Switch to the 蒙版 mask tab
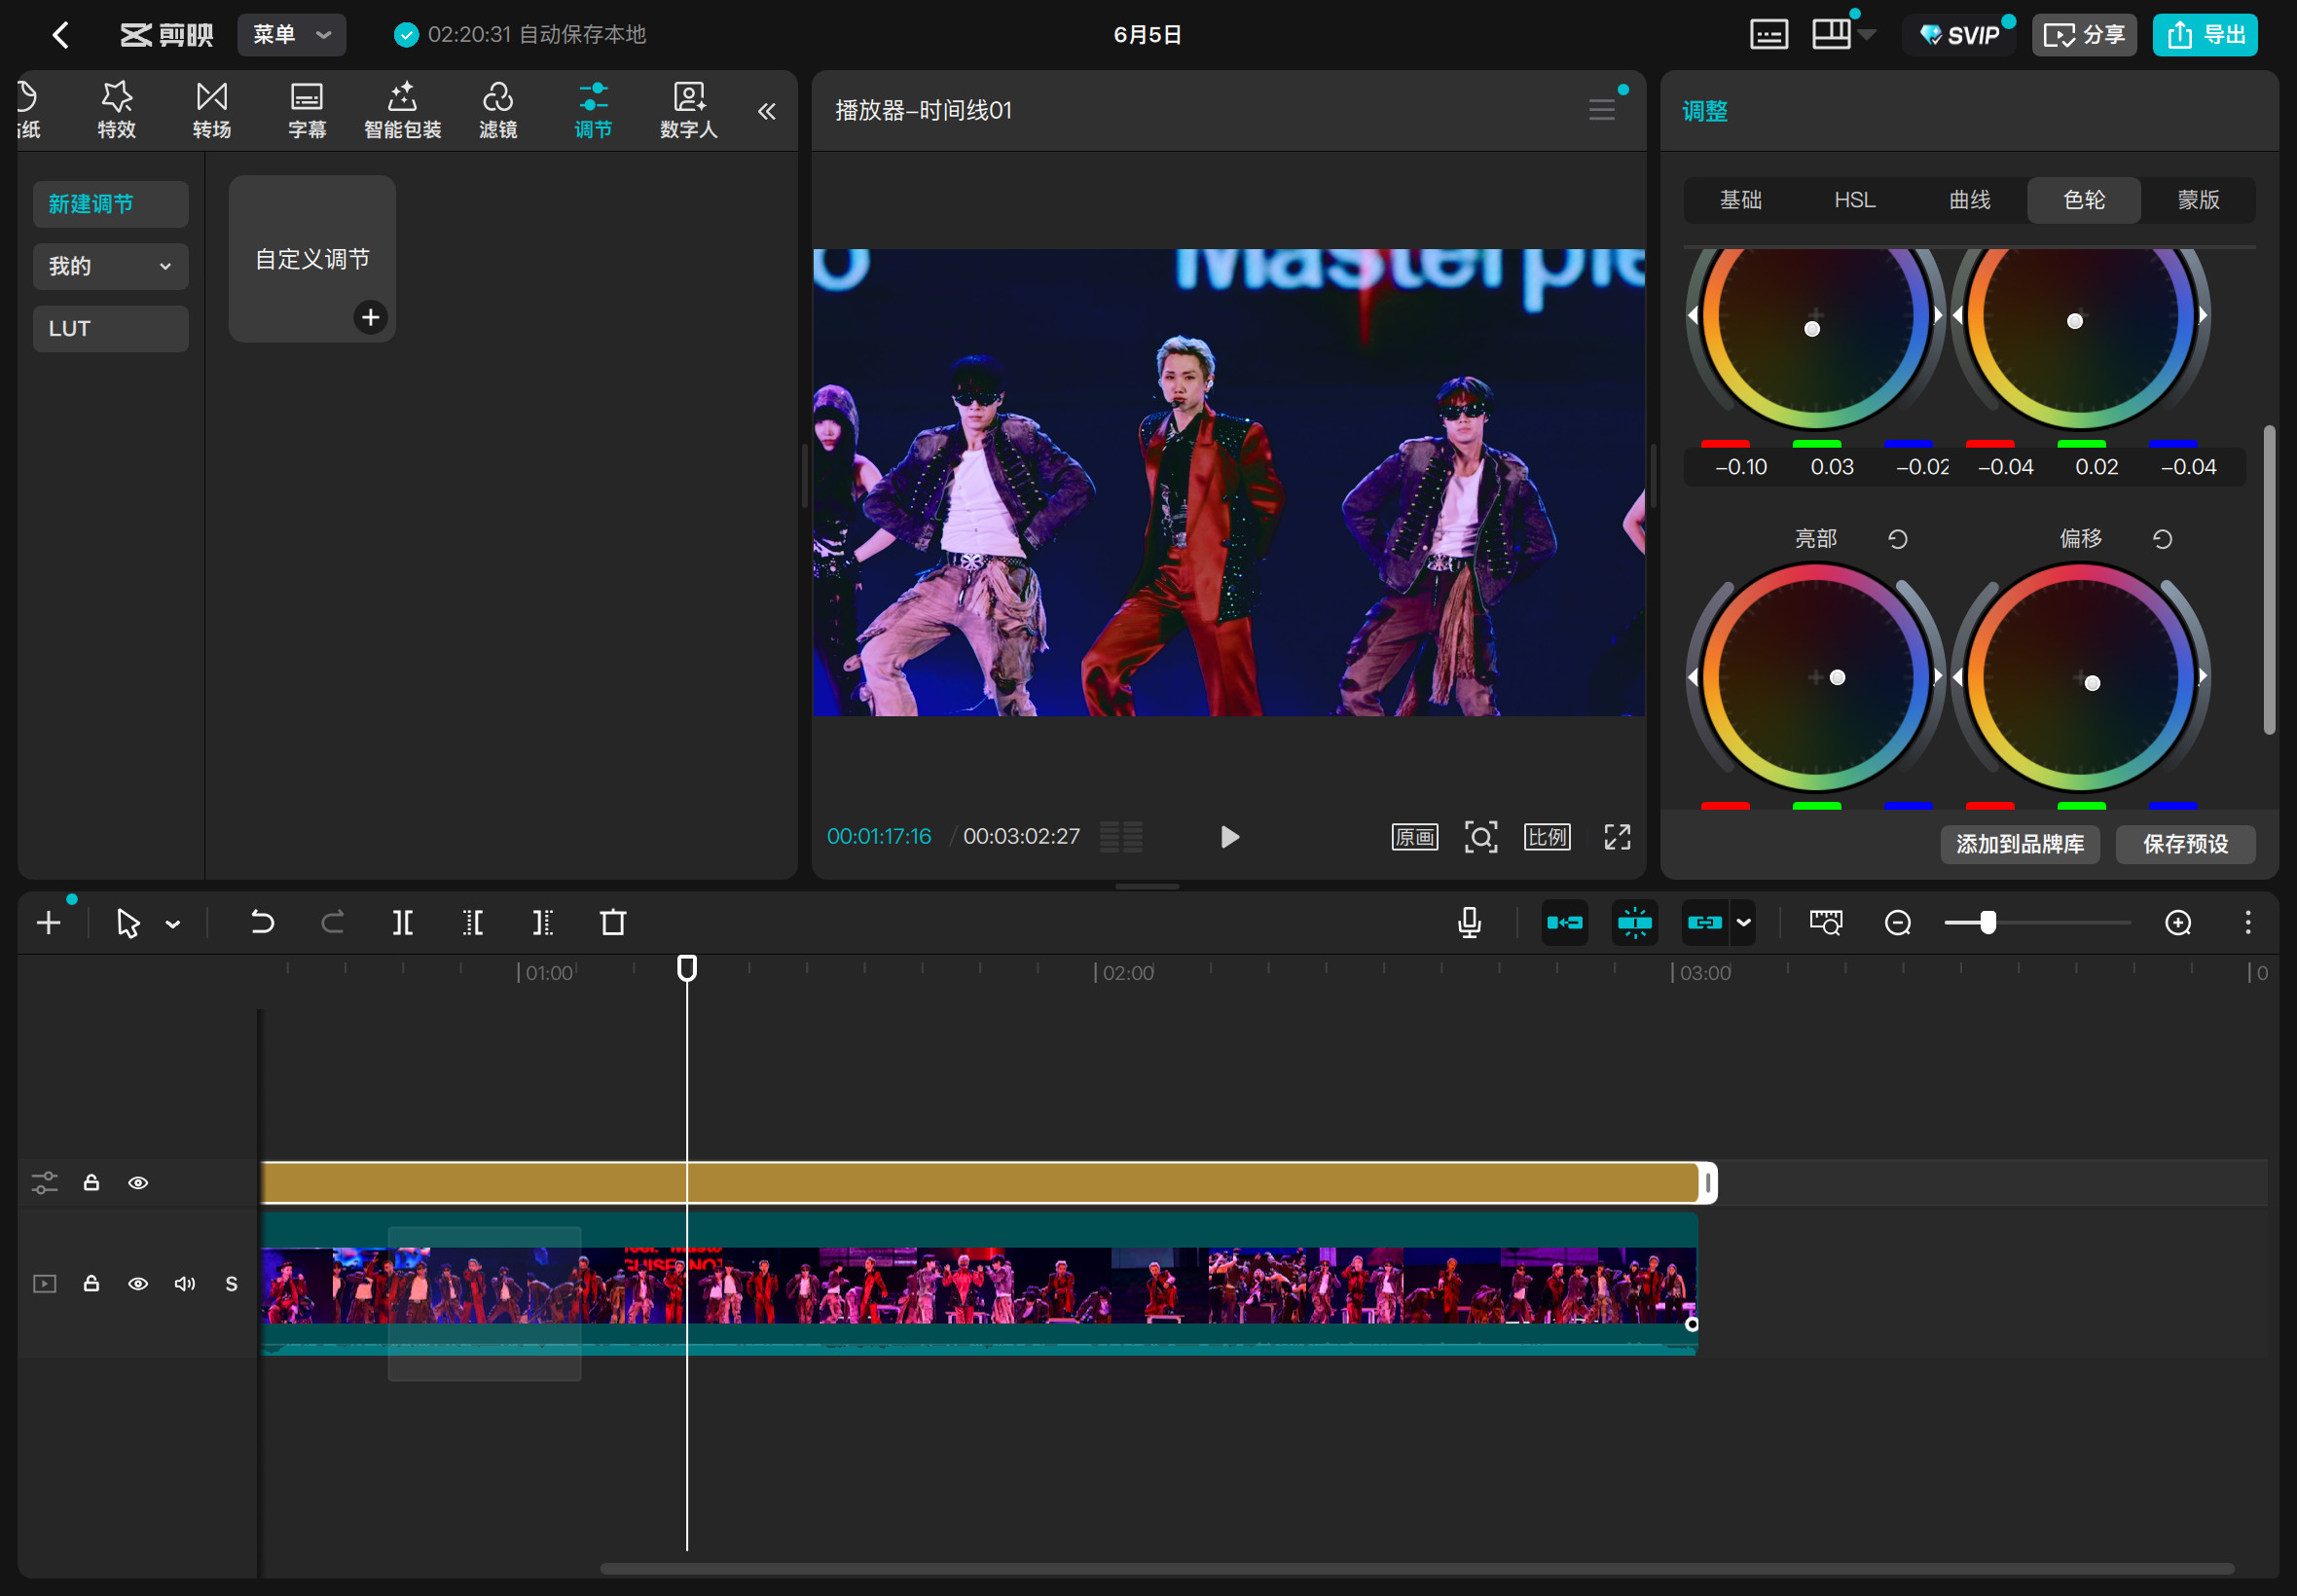Screen dimensions: 2297x1596 point(2199,200)
